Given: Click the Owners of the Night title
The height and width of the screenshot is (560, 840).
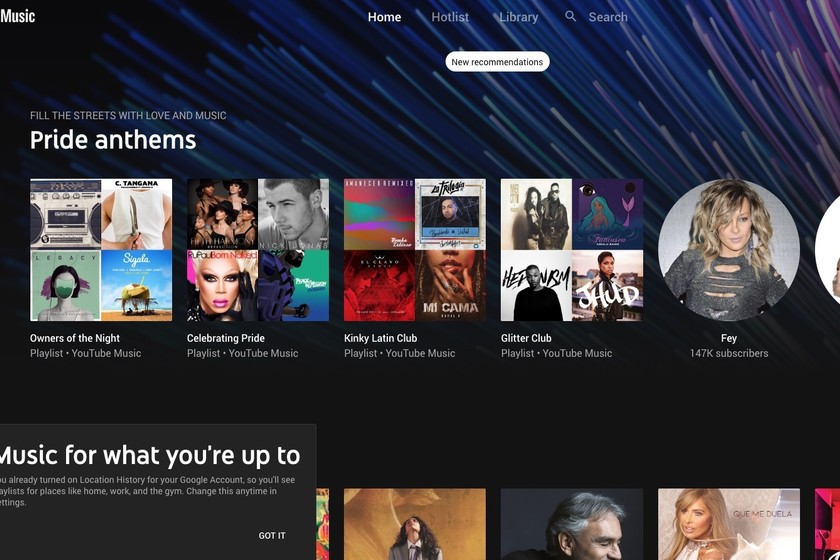Looking at the screenshot, I should click(x=75, y=338).
